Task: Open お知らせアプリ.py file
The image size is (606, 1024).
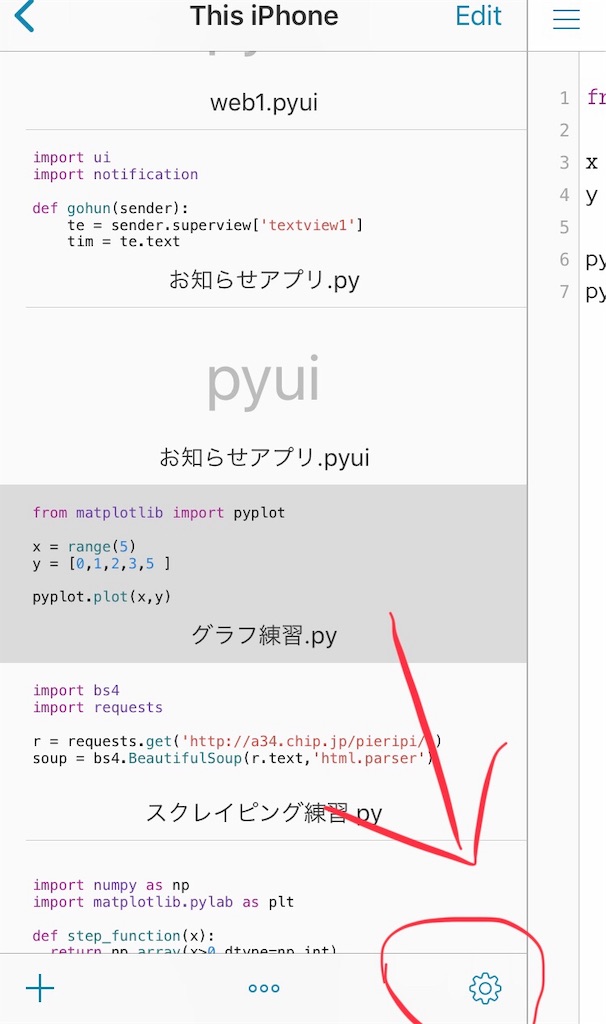Action: 264,280
